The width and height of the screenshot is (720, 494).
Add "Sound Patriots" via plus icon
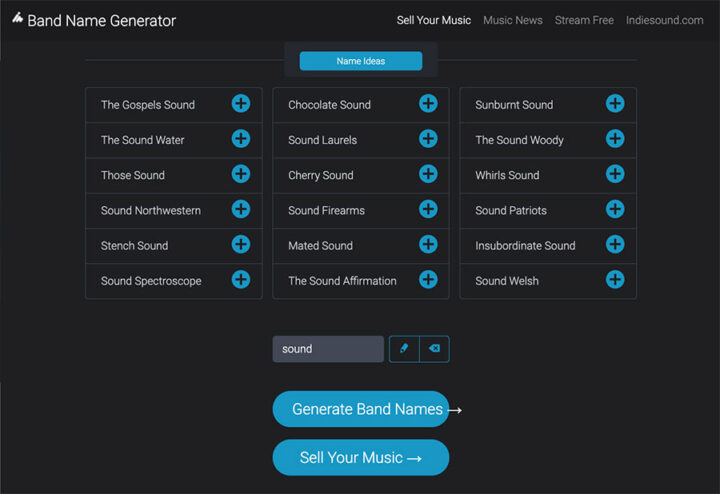tap(615, 210)
